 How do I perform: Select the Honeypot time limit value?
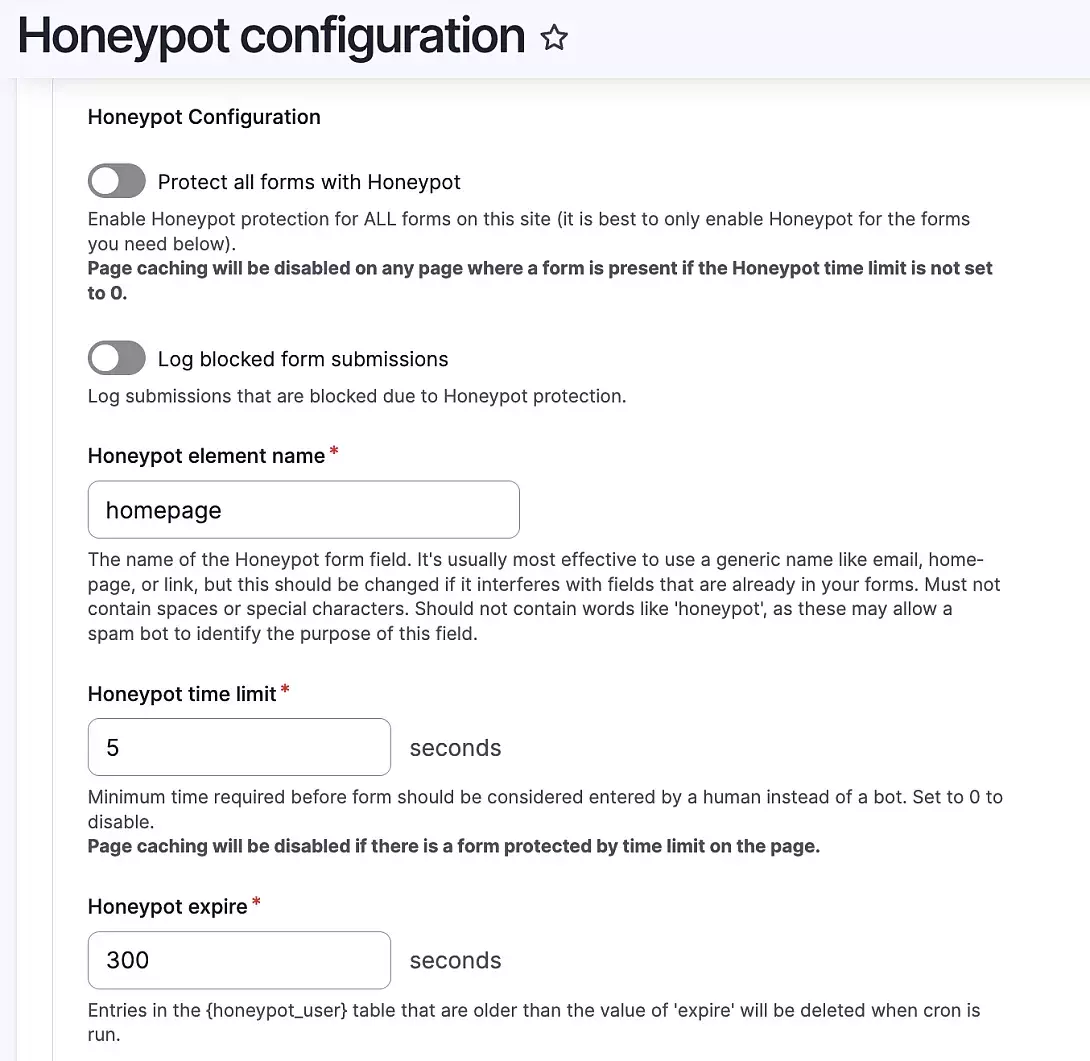click(x=239, y=747)
